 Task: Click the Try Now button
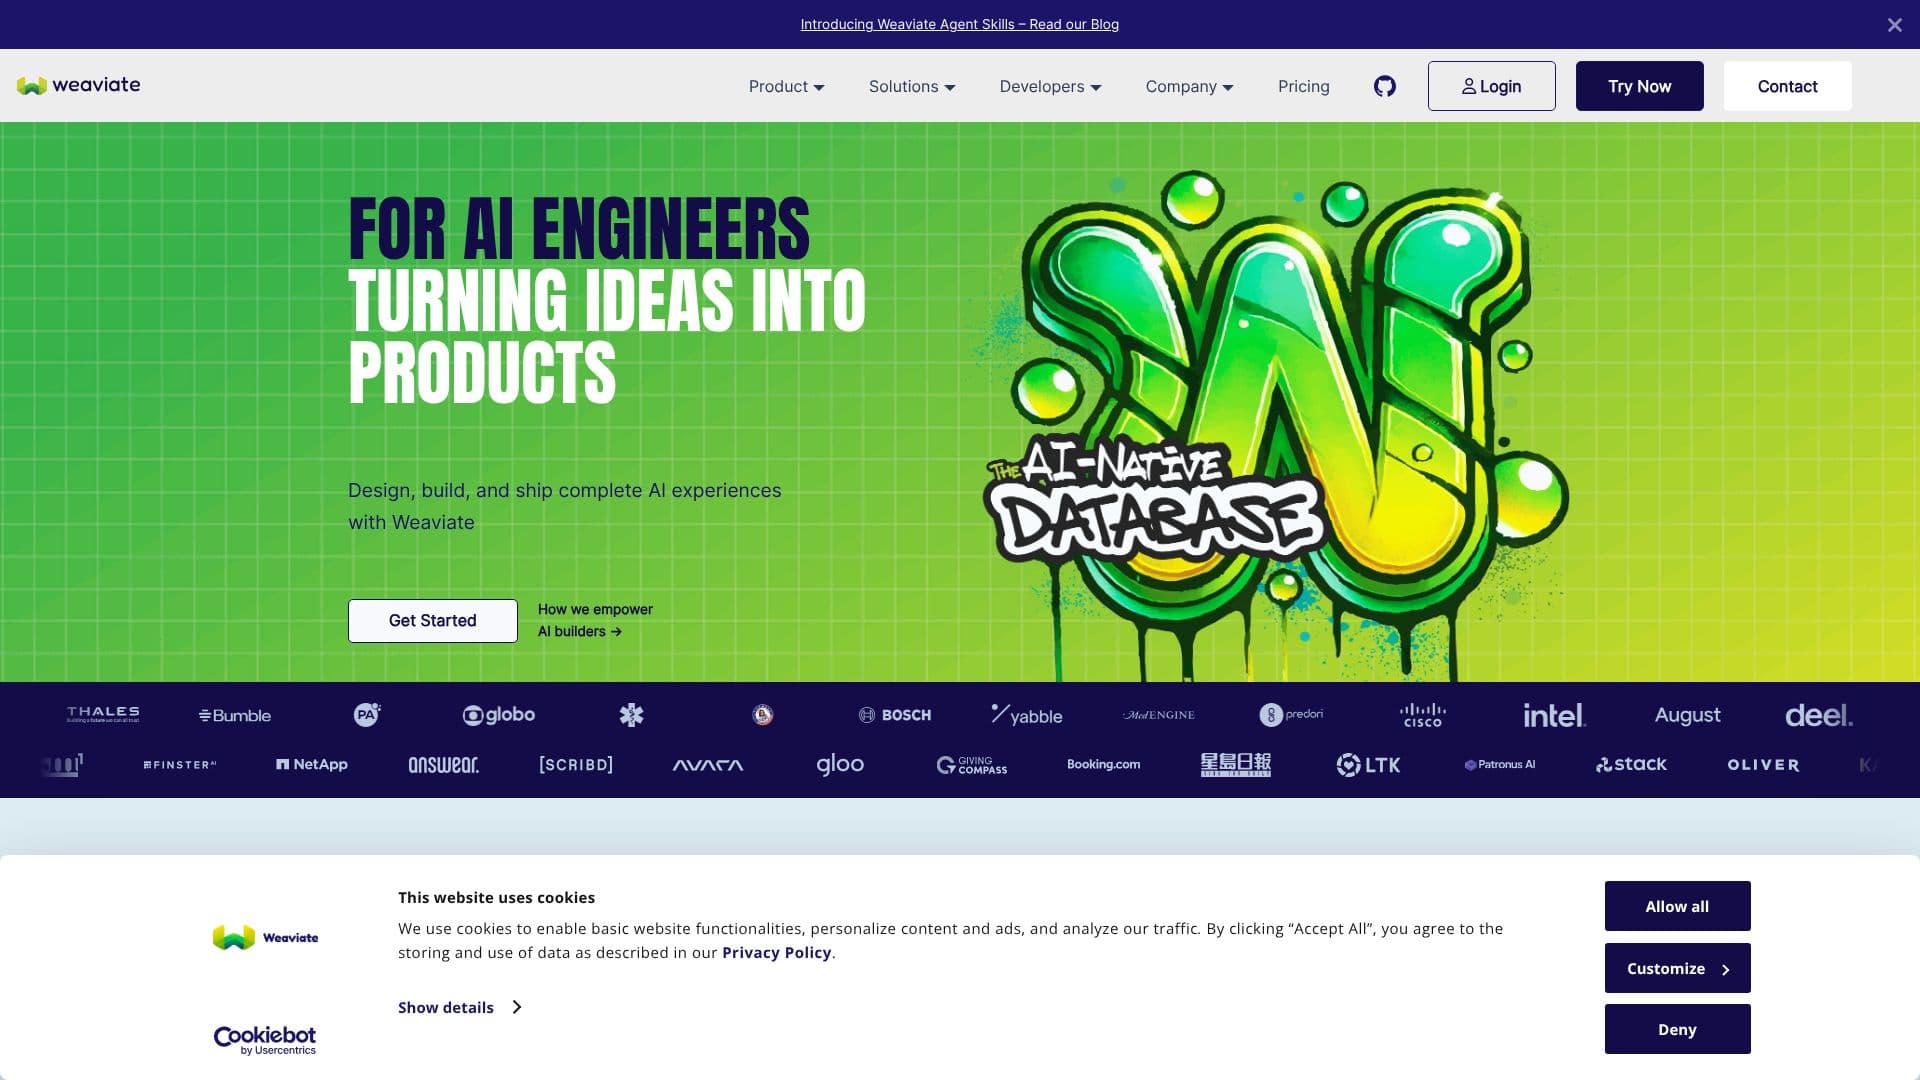[1639, 86]
